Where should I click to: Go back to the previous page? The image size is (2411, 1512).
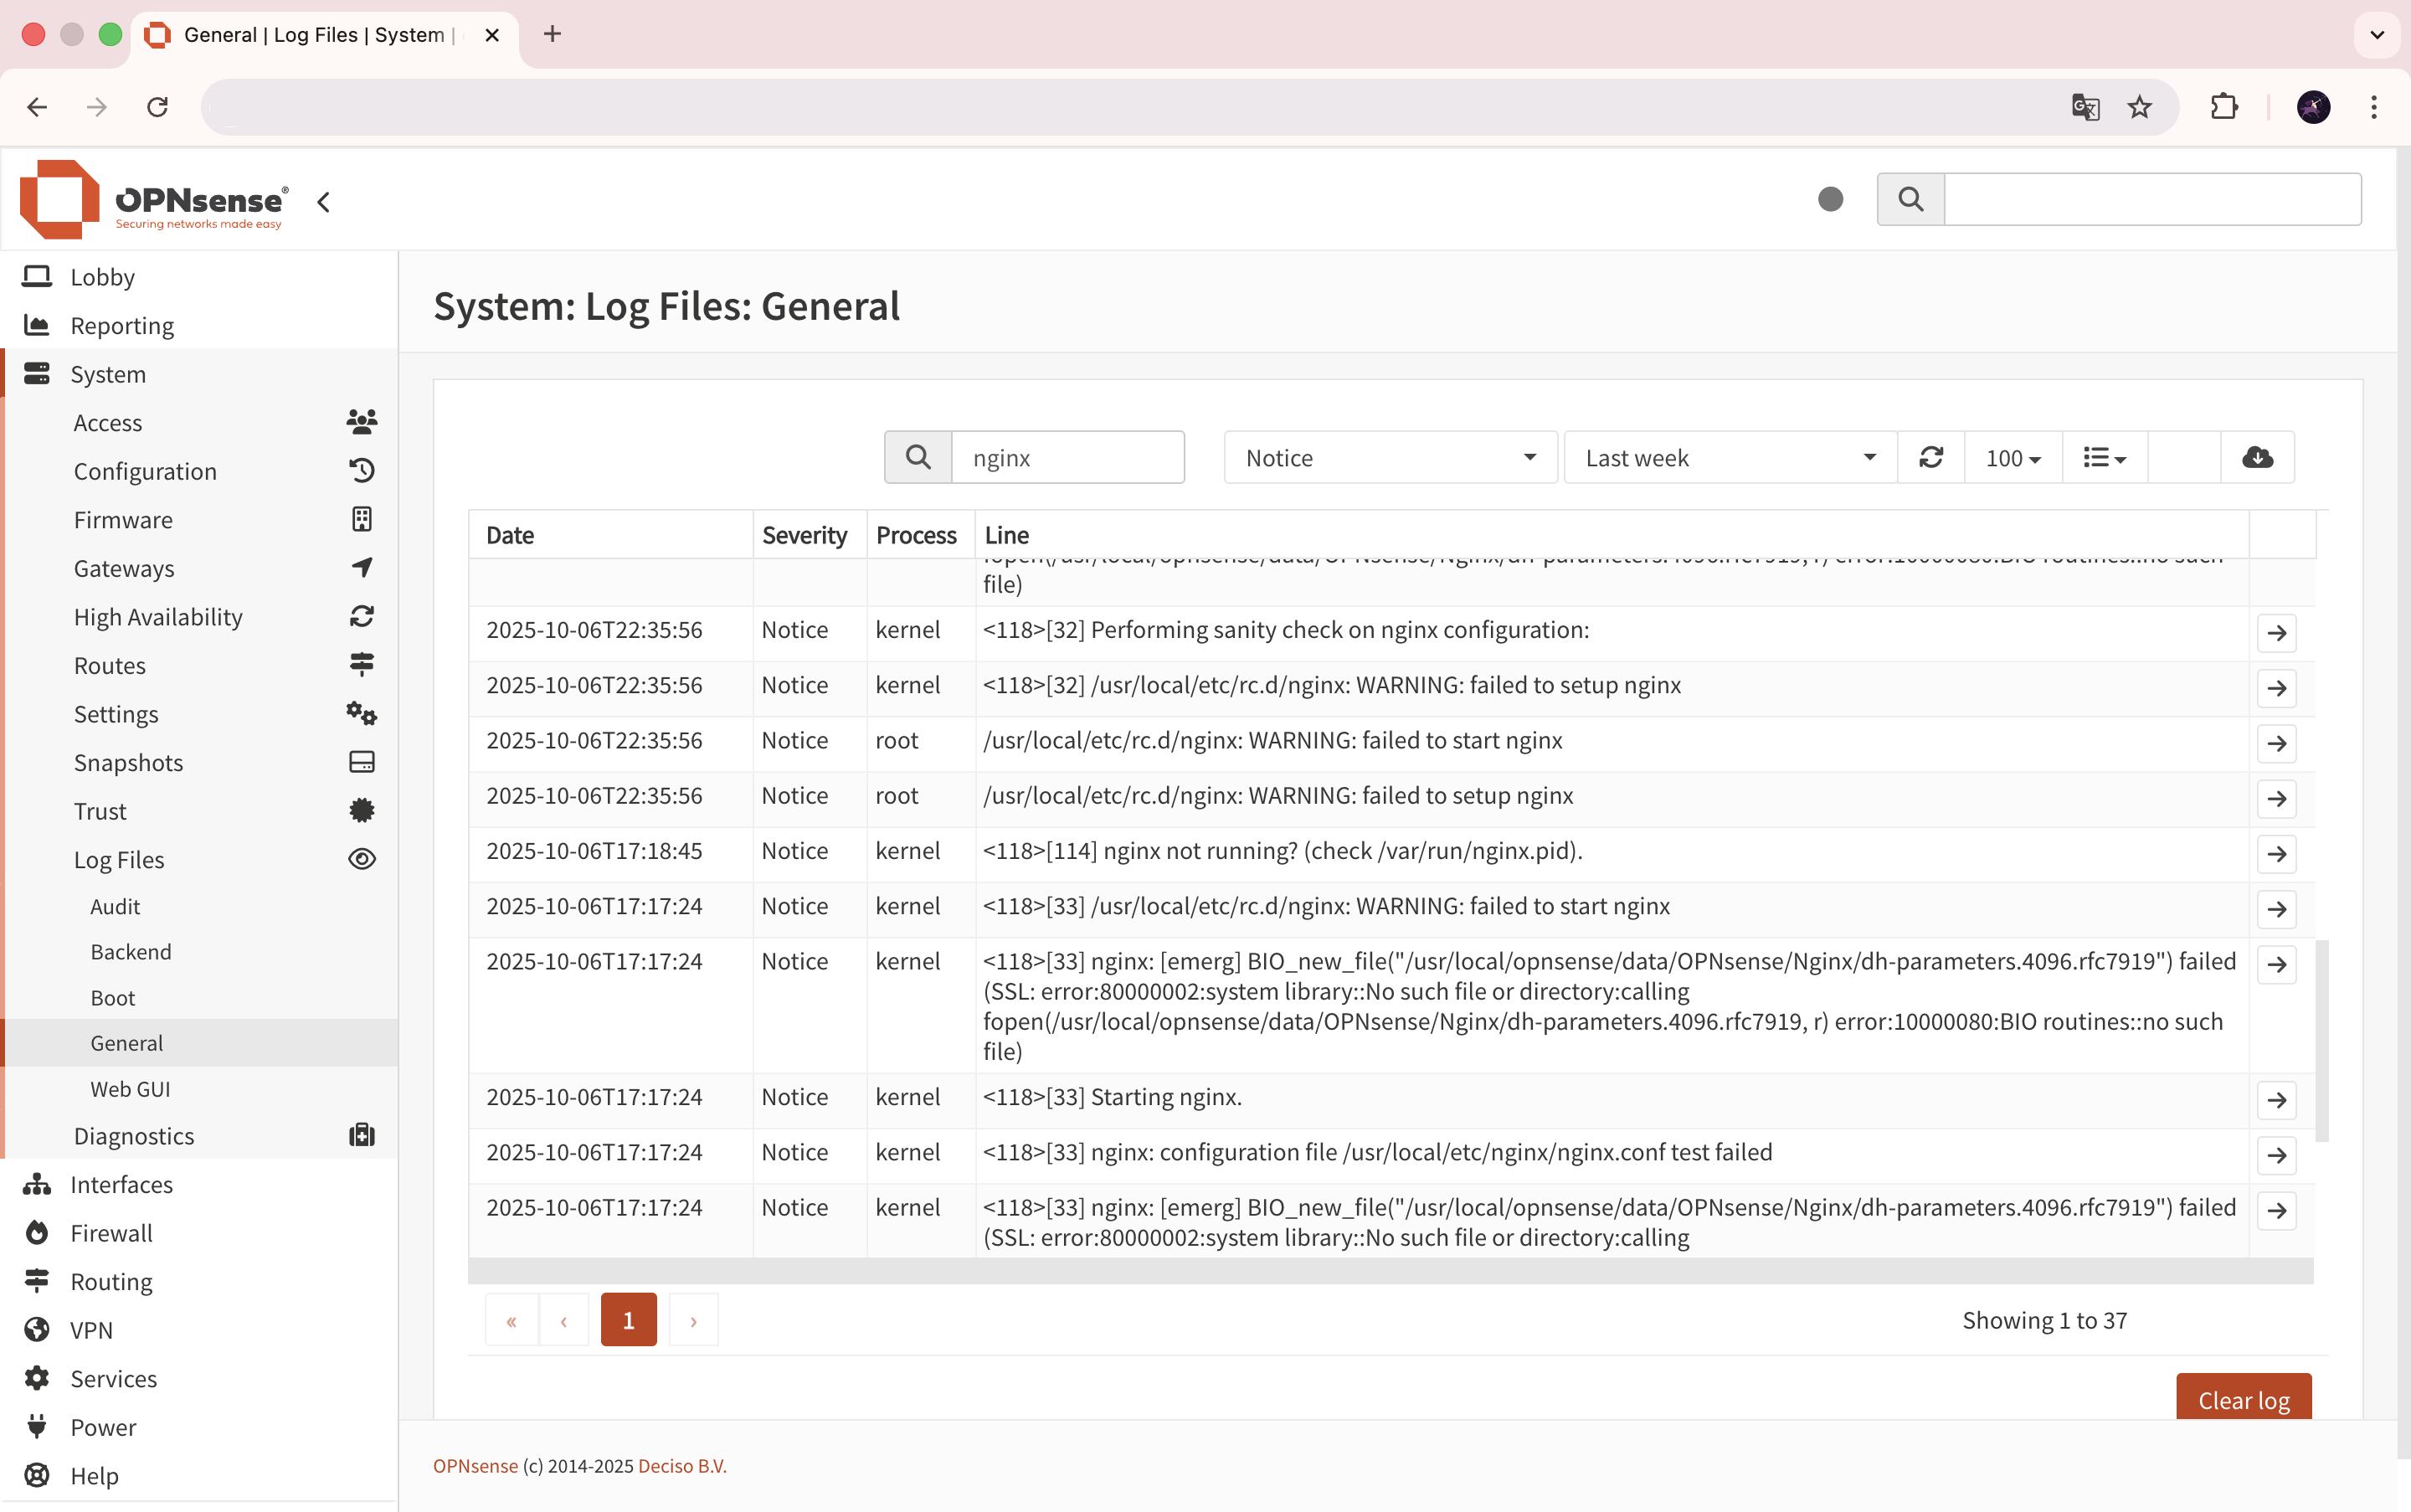[37, 107]
